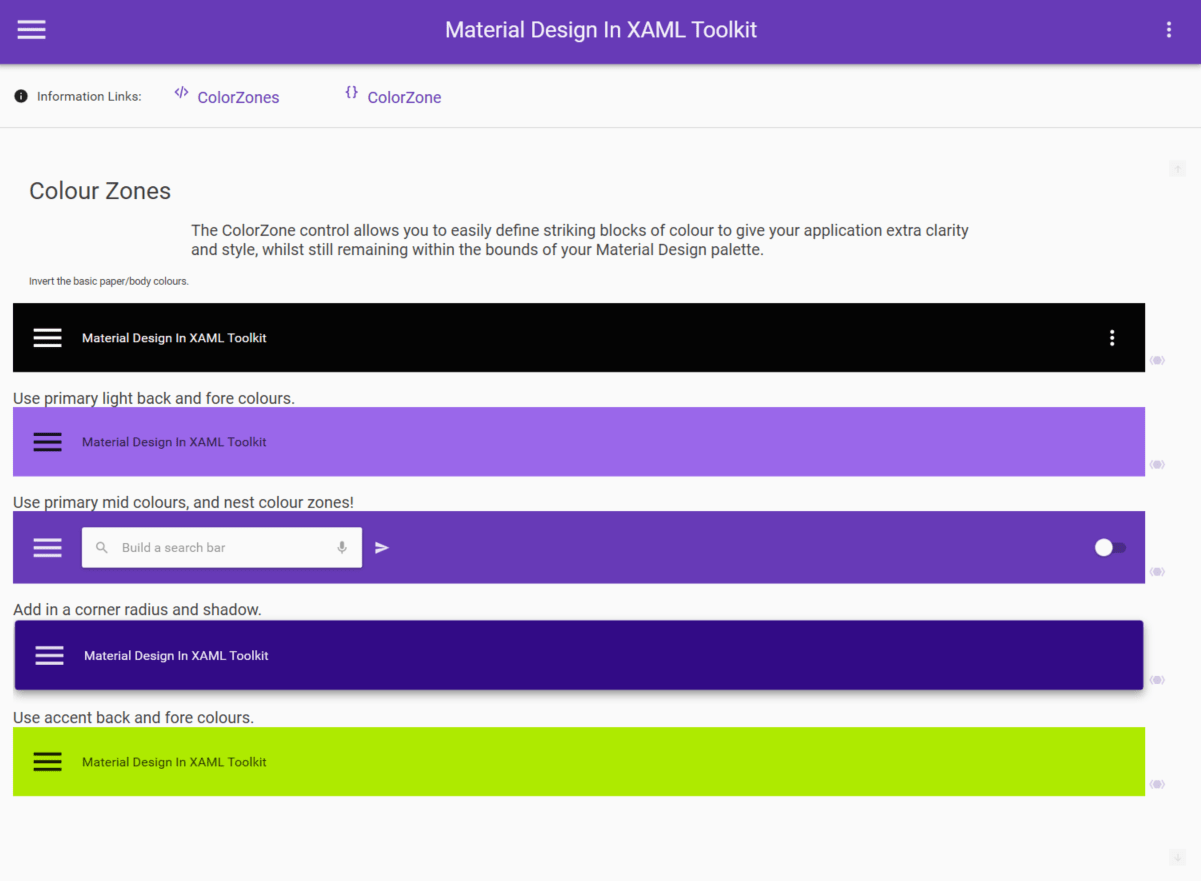
Task: Click the hamburger icon in the lime accent zone
Action: pyautogui.click(x=48, y=762)
